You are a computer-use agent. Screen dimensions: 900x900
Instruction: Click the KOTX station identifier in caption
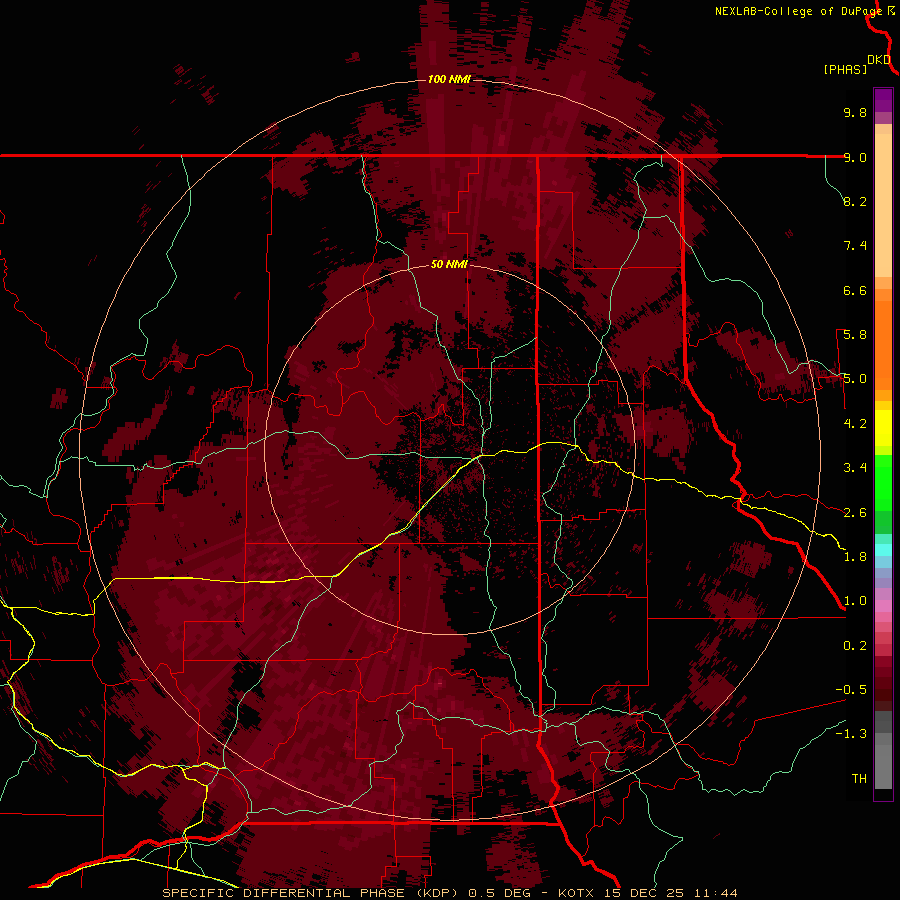click(x=577, y=893)
